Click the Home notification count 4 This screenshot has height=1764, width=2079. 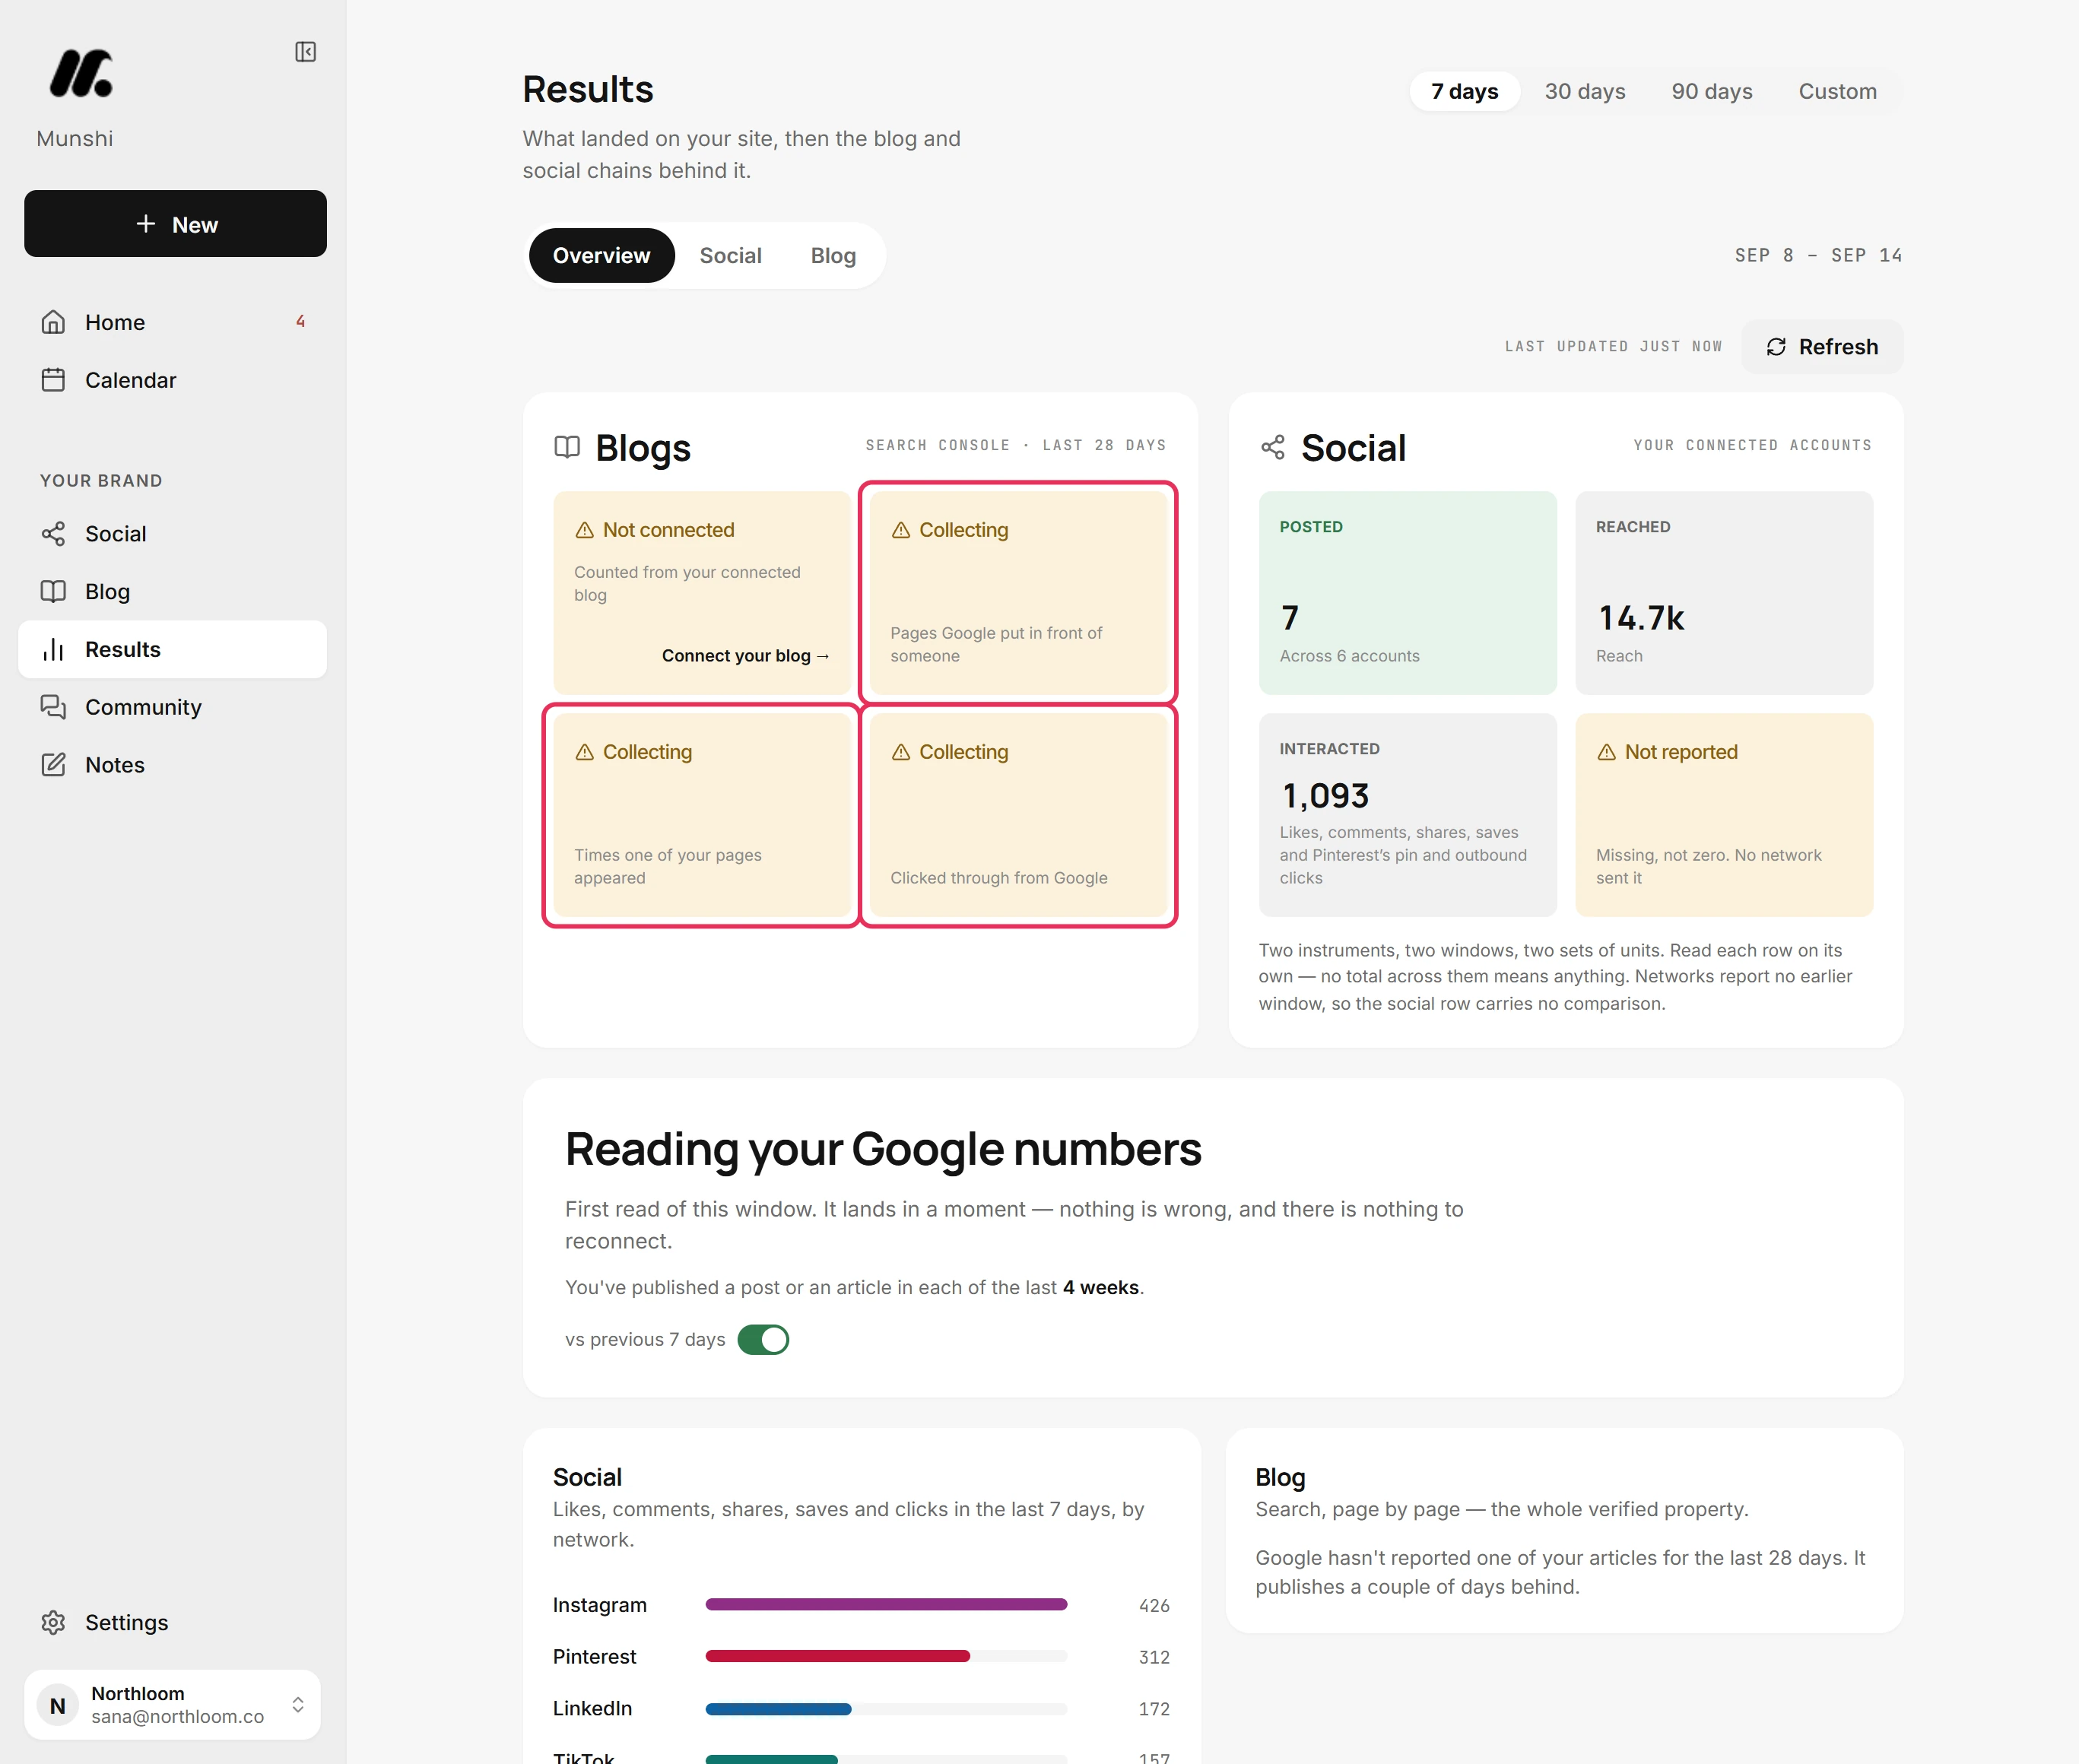(x=300, y=322)
